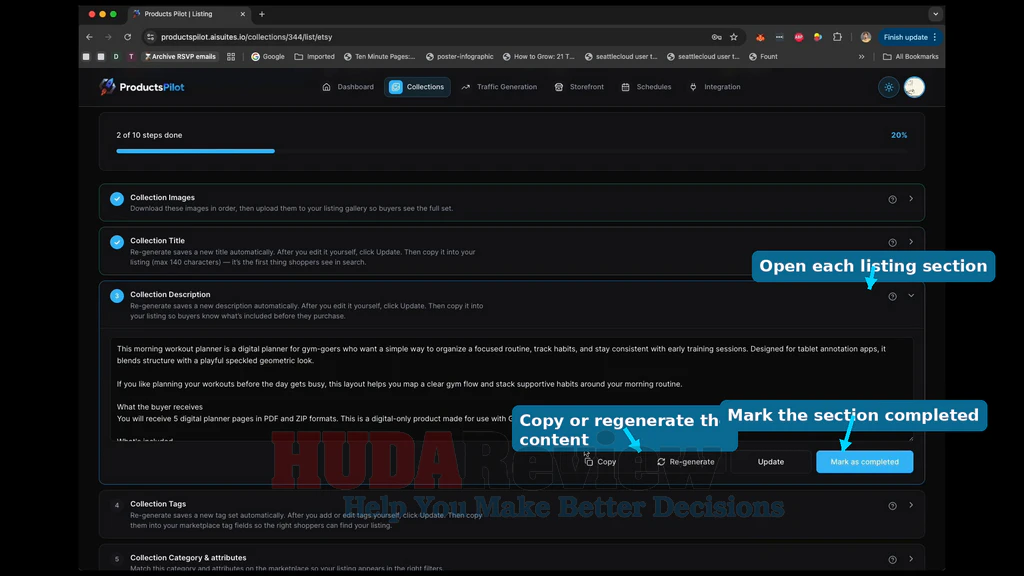Open the Schedules nav item
This screenshot has width=1024, height=576.
(646, 87)
